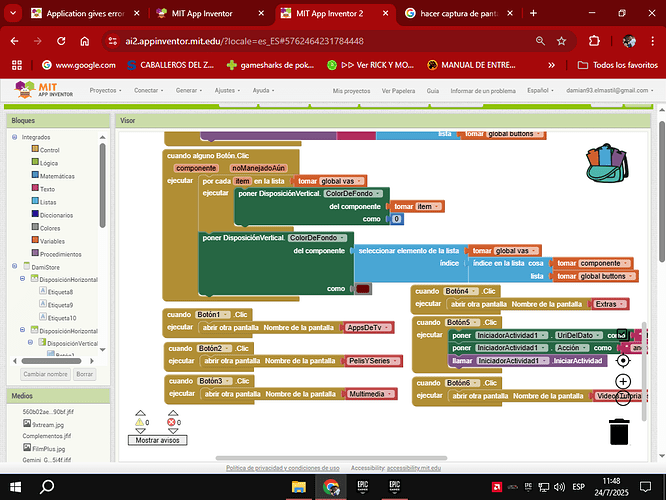
Task: Open the Epic Games launcher in the taskbar
Action: pyautogui.click(x=363, y=487)
